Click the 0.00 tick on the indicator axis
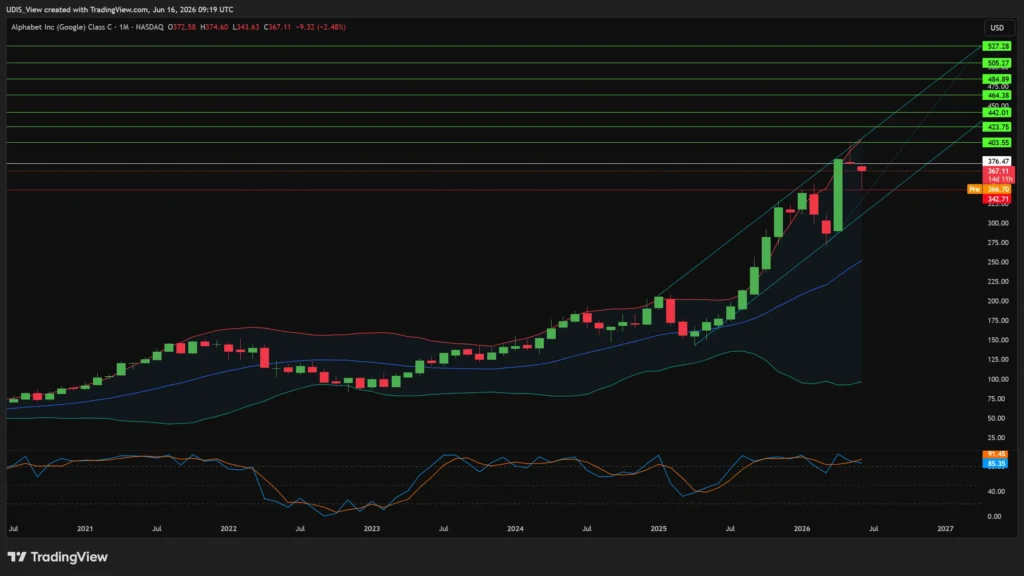Viewport: 1024px width, 576px height. coord(995,517)
